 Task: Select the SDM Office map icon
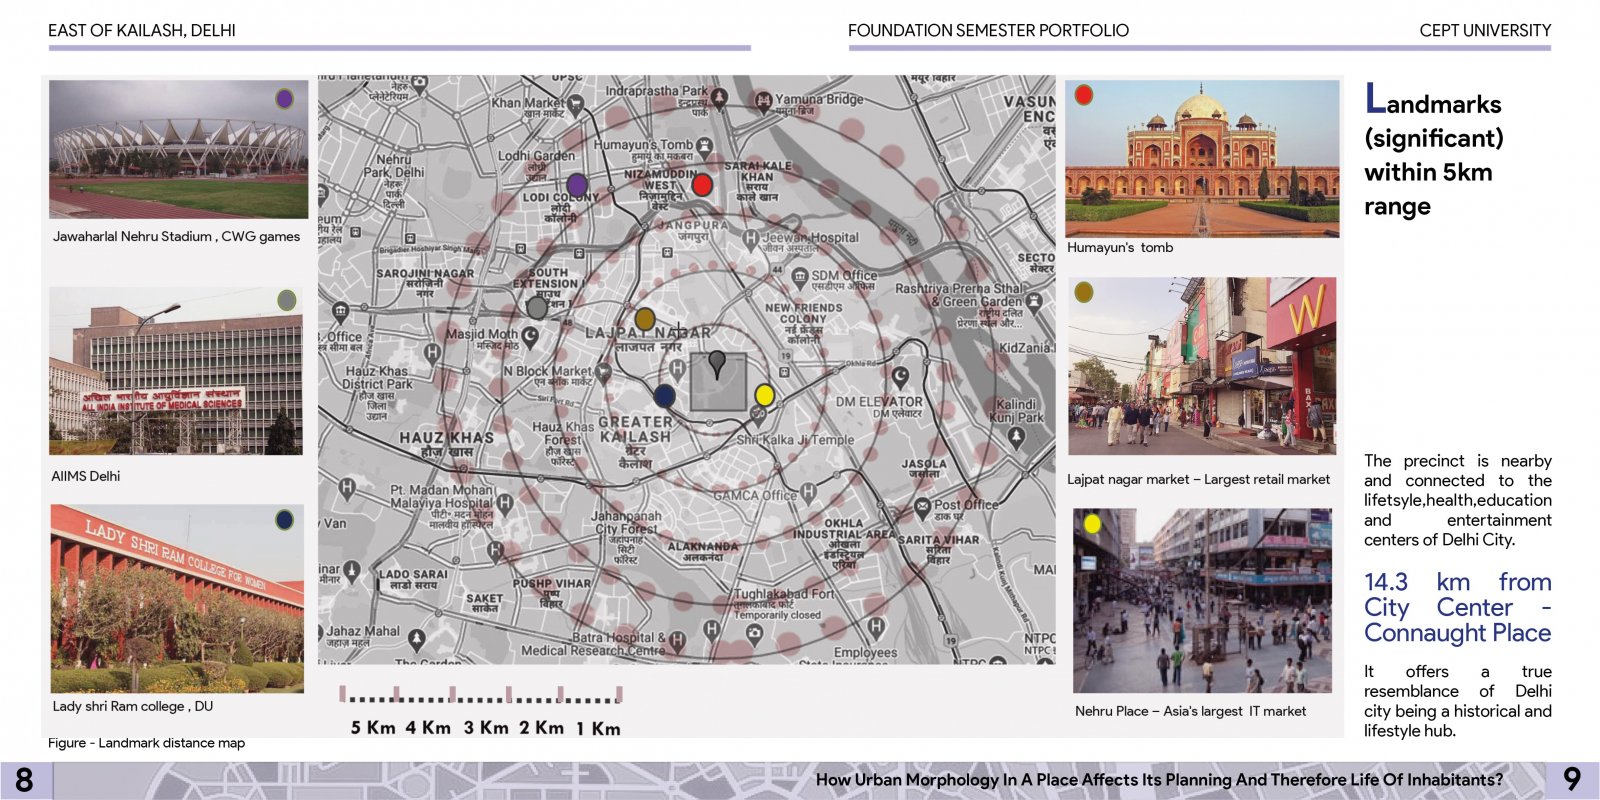(x=799, y=277)
